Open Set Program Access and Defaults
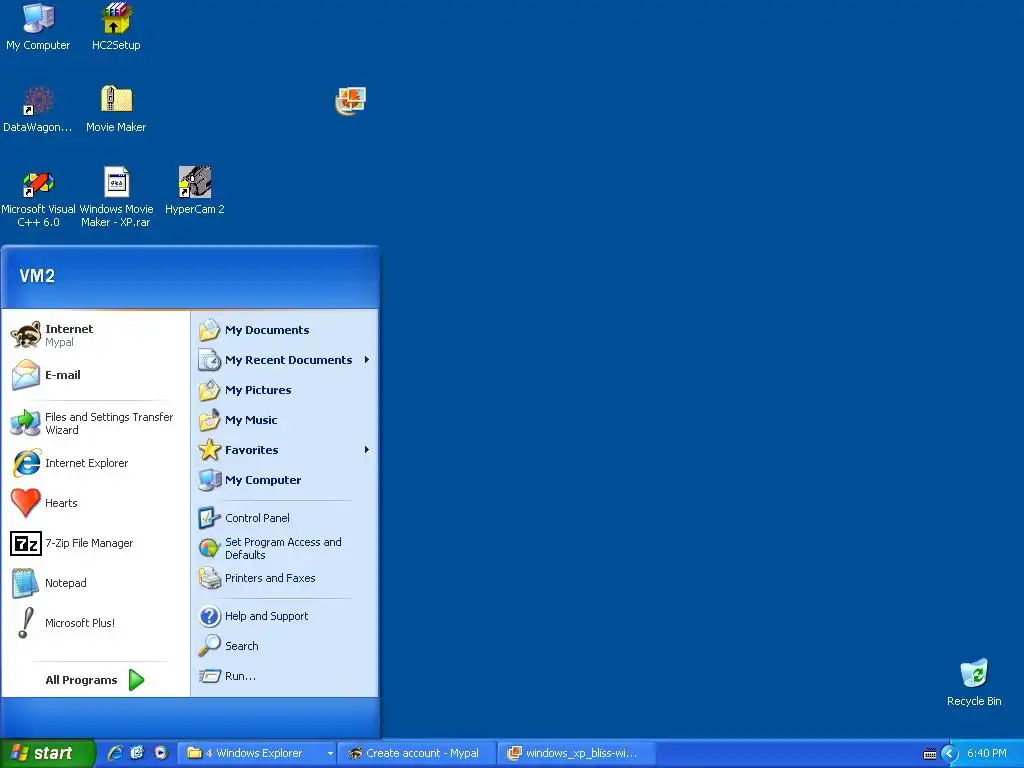The height and width of the screenshot is (768, 1024). click(285, 548)
